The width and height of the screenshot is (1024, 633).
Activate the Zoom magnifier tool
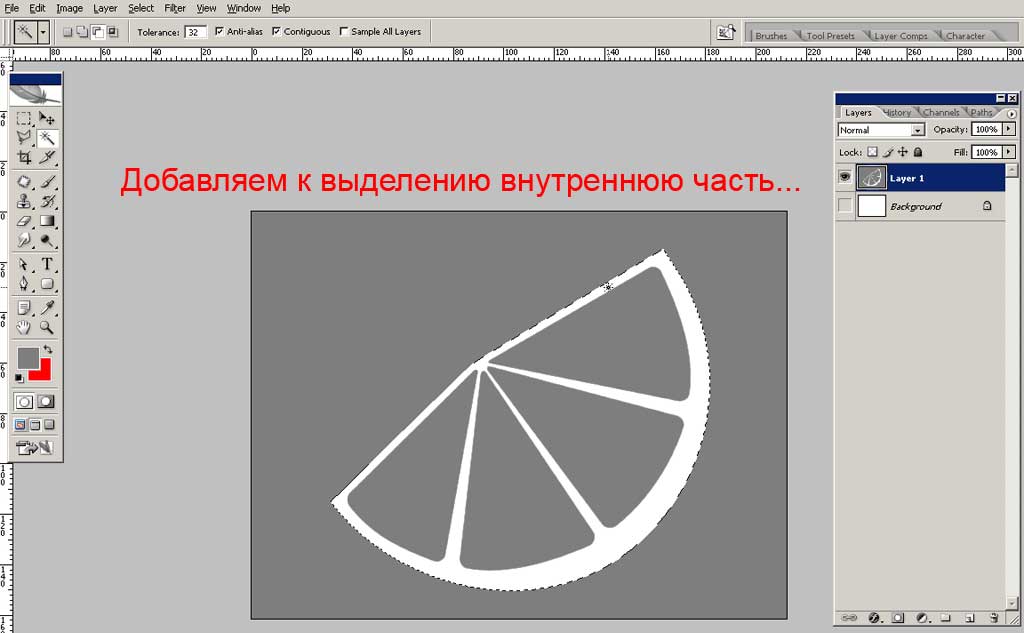click(46, 327)
